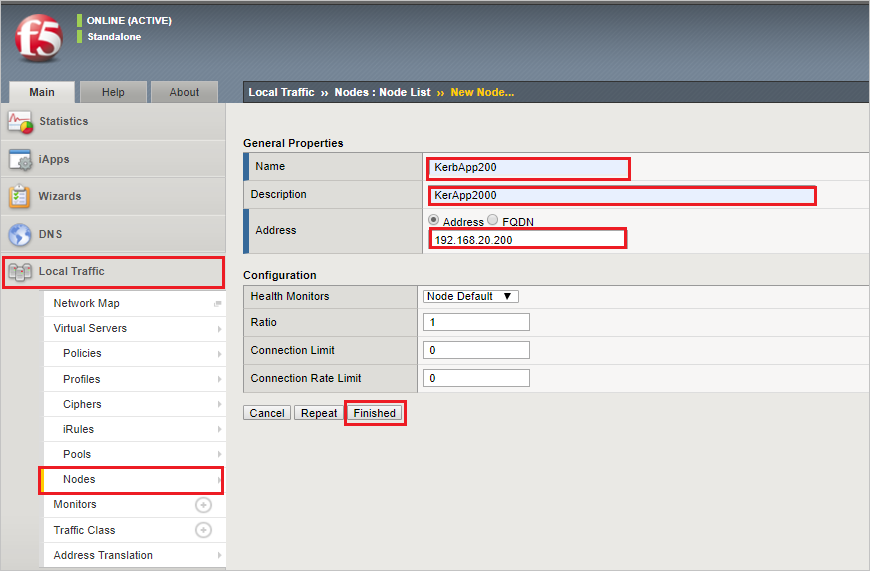This screenshot has height=571, width=870.
Task: Open Traffic Class menu item
Action: [x=135, y=530]
